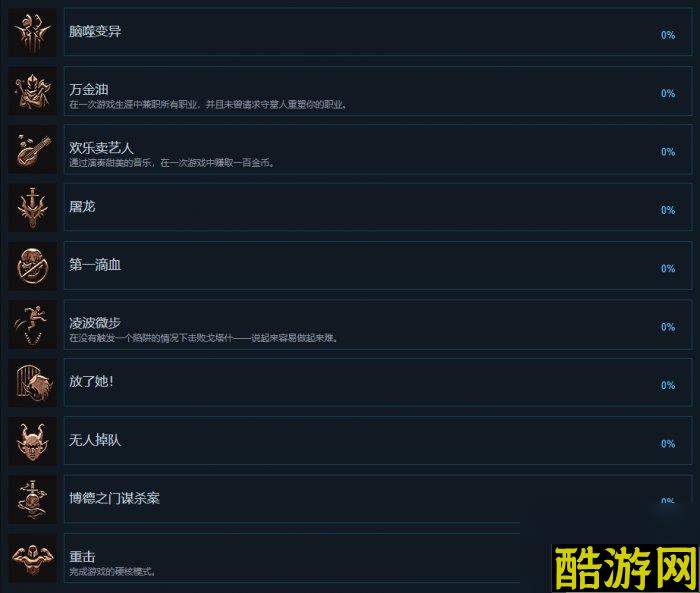Click the 凌波微步 achievement description text
The width and height of the screenshot is (700, 593).
coord(204,338)
